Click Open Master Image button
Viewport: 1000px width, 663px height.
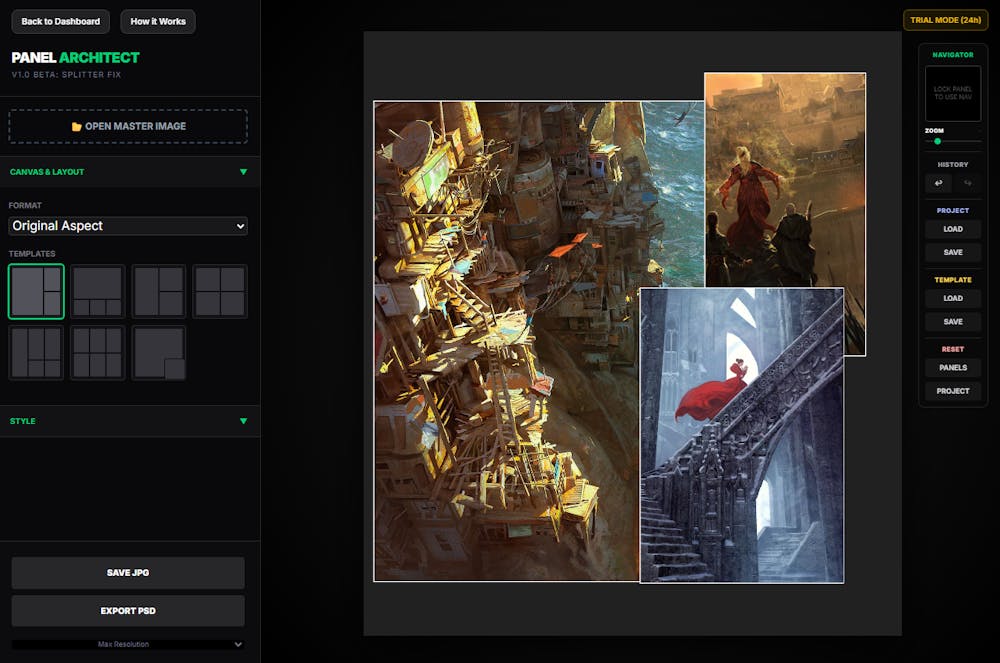point(128,126)
